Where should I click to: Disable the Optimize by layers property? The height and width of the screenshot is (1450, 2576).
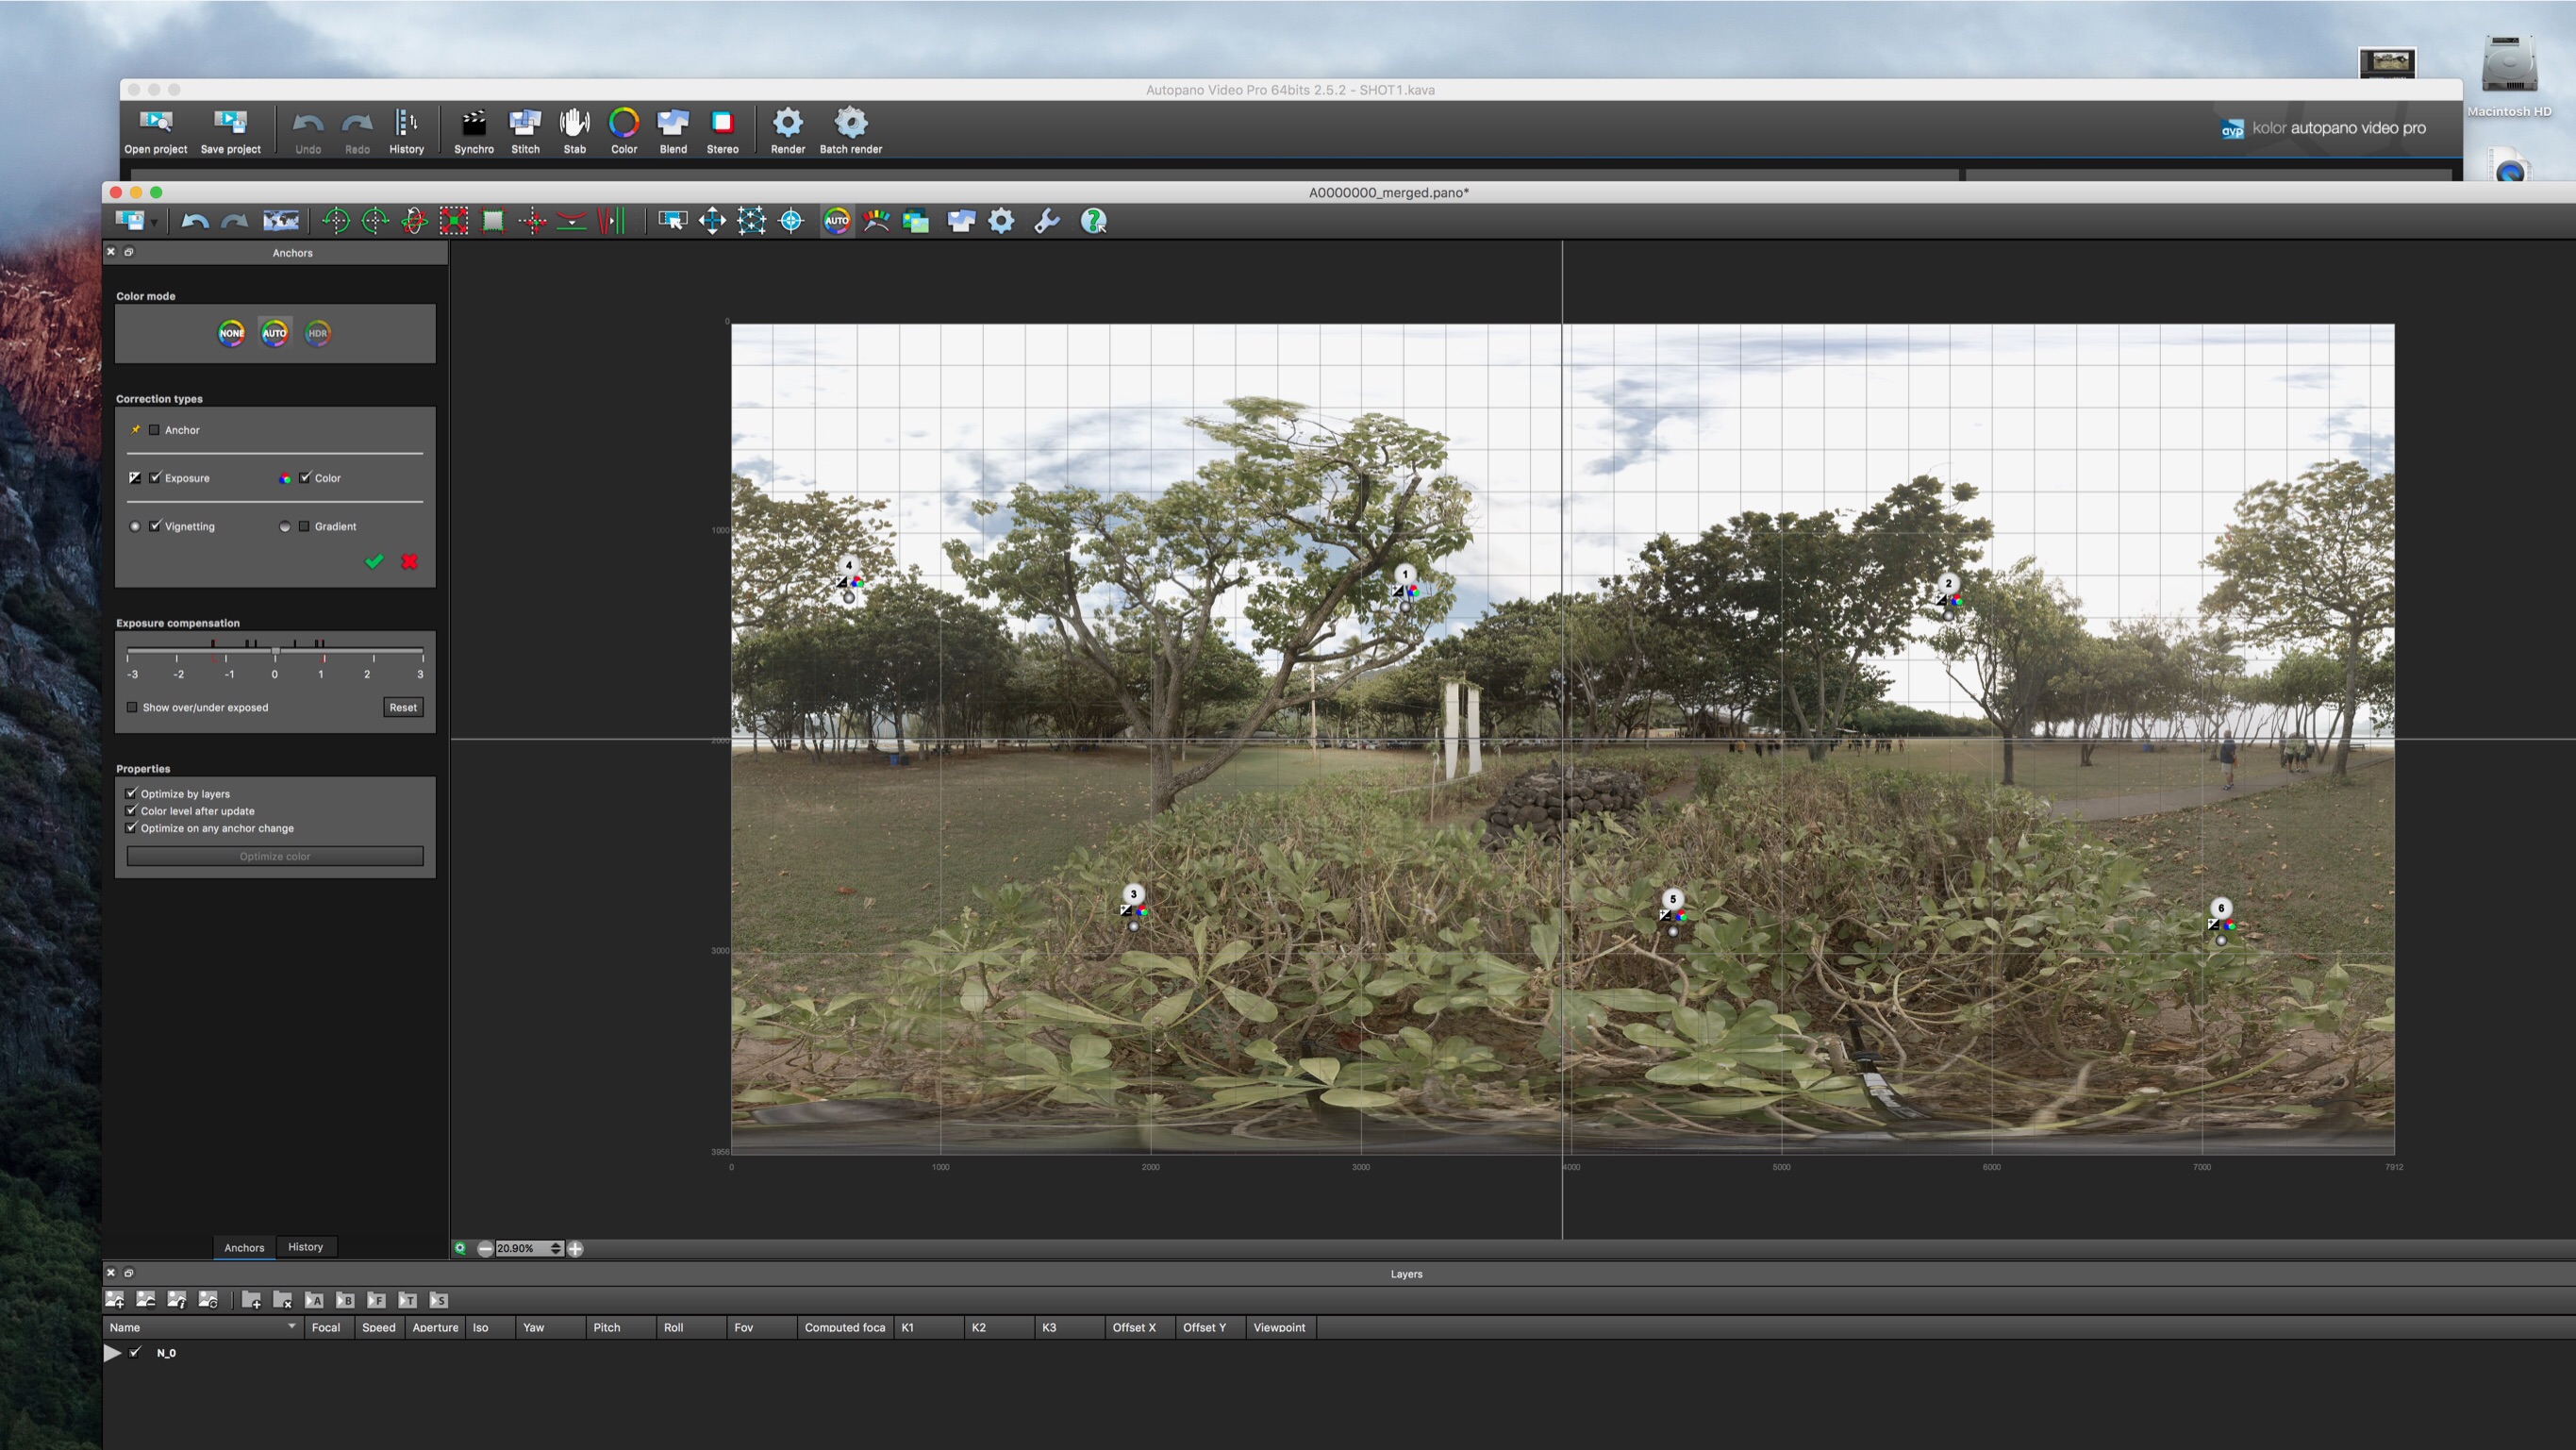pyautogui.click(x=131, y=793)
